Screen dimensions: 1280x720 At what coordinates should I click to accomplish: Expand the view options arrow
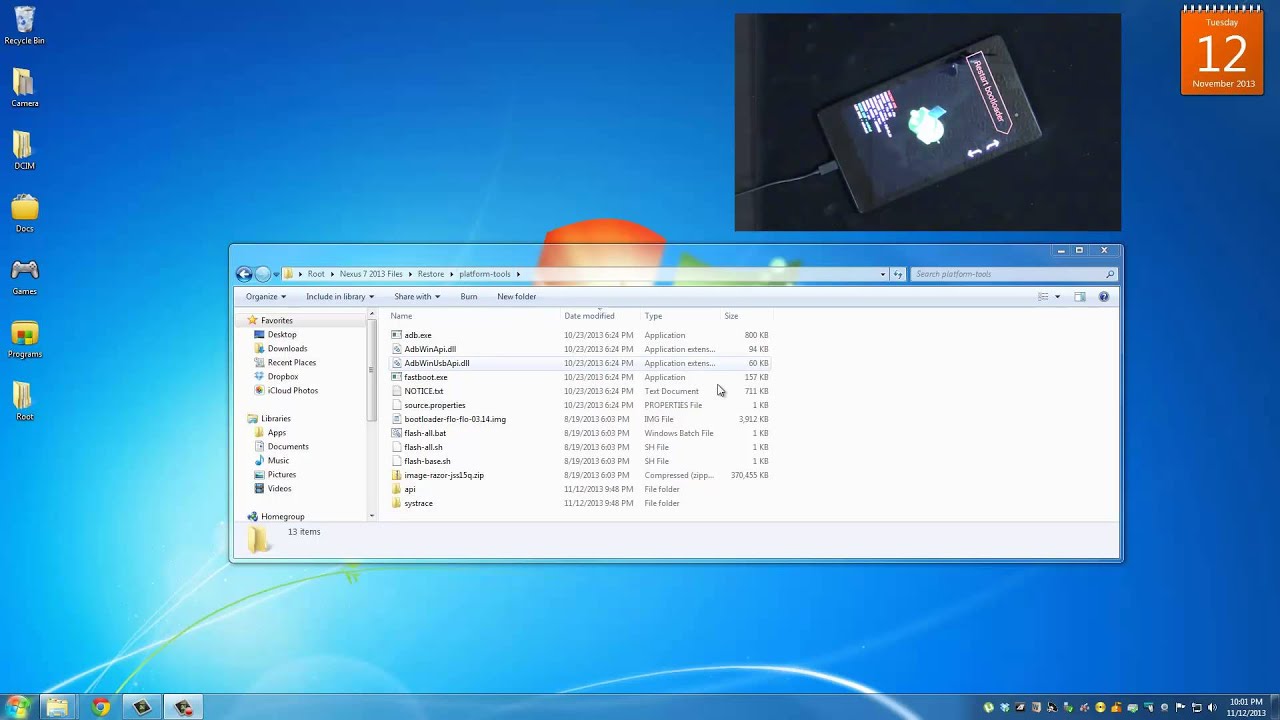(1057, 297)
